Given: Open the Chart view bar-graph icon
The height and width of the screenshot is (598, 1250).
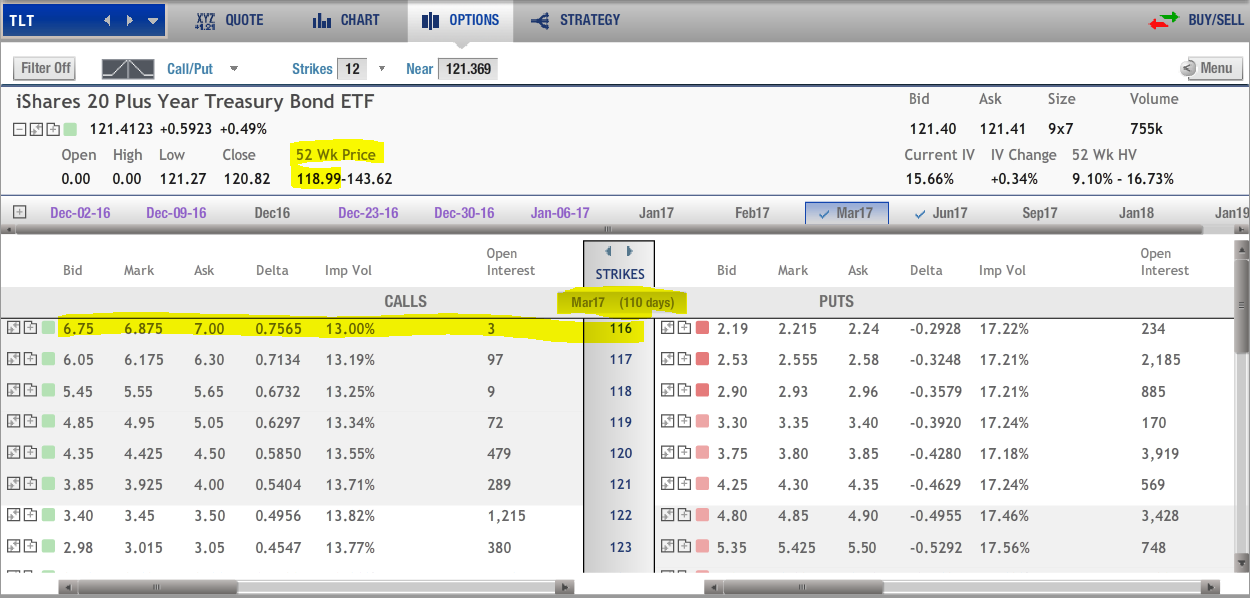Looking at the screenshot, I should coord(322,20).
